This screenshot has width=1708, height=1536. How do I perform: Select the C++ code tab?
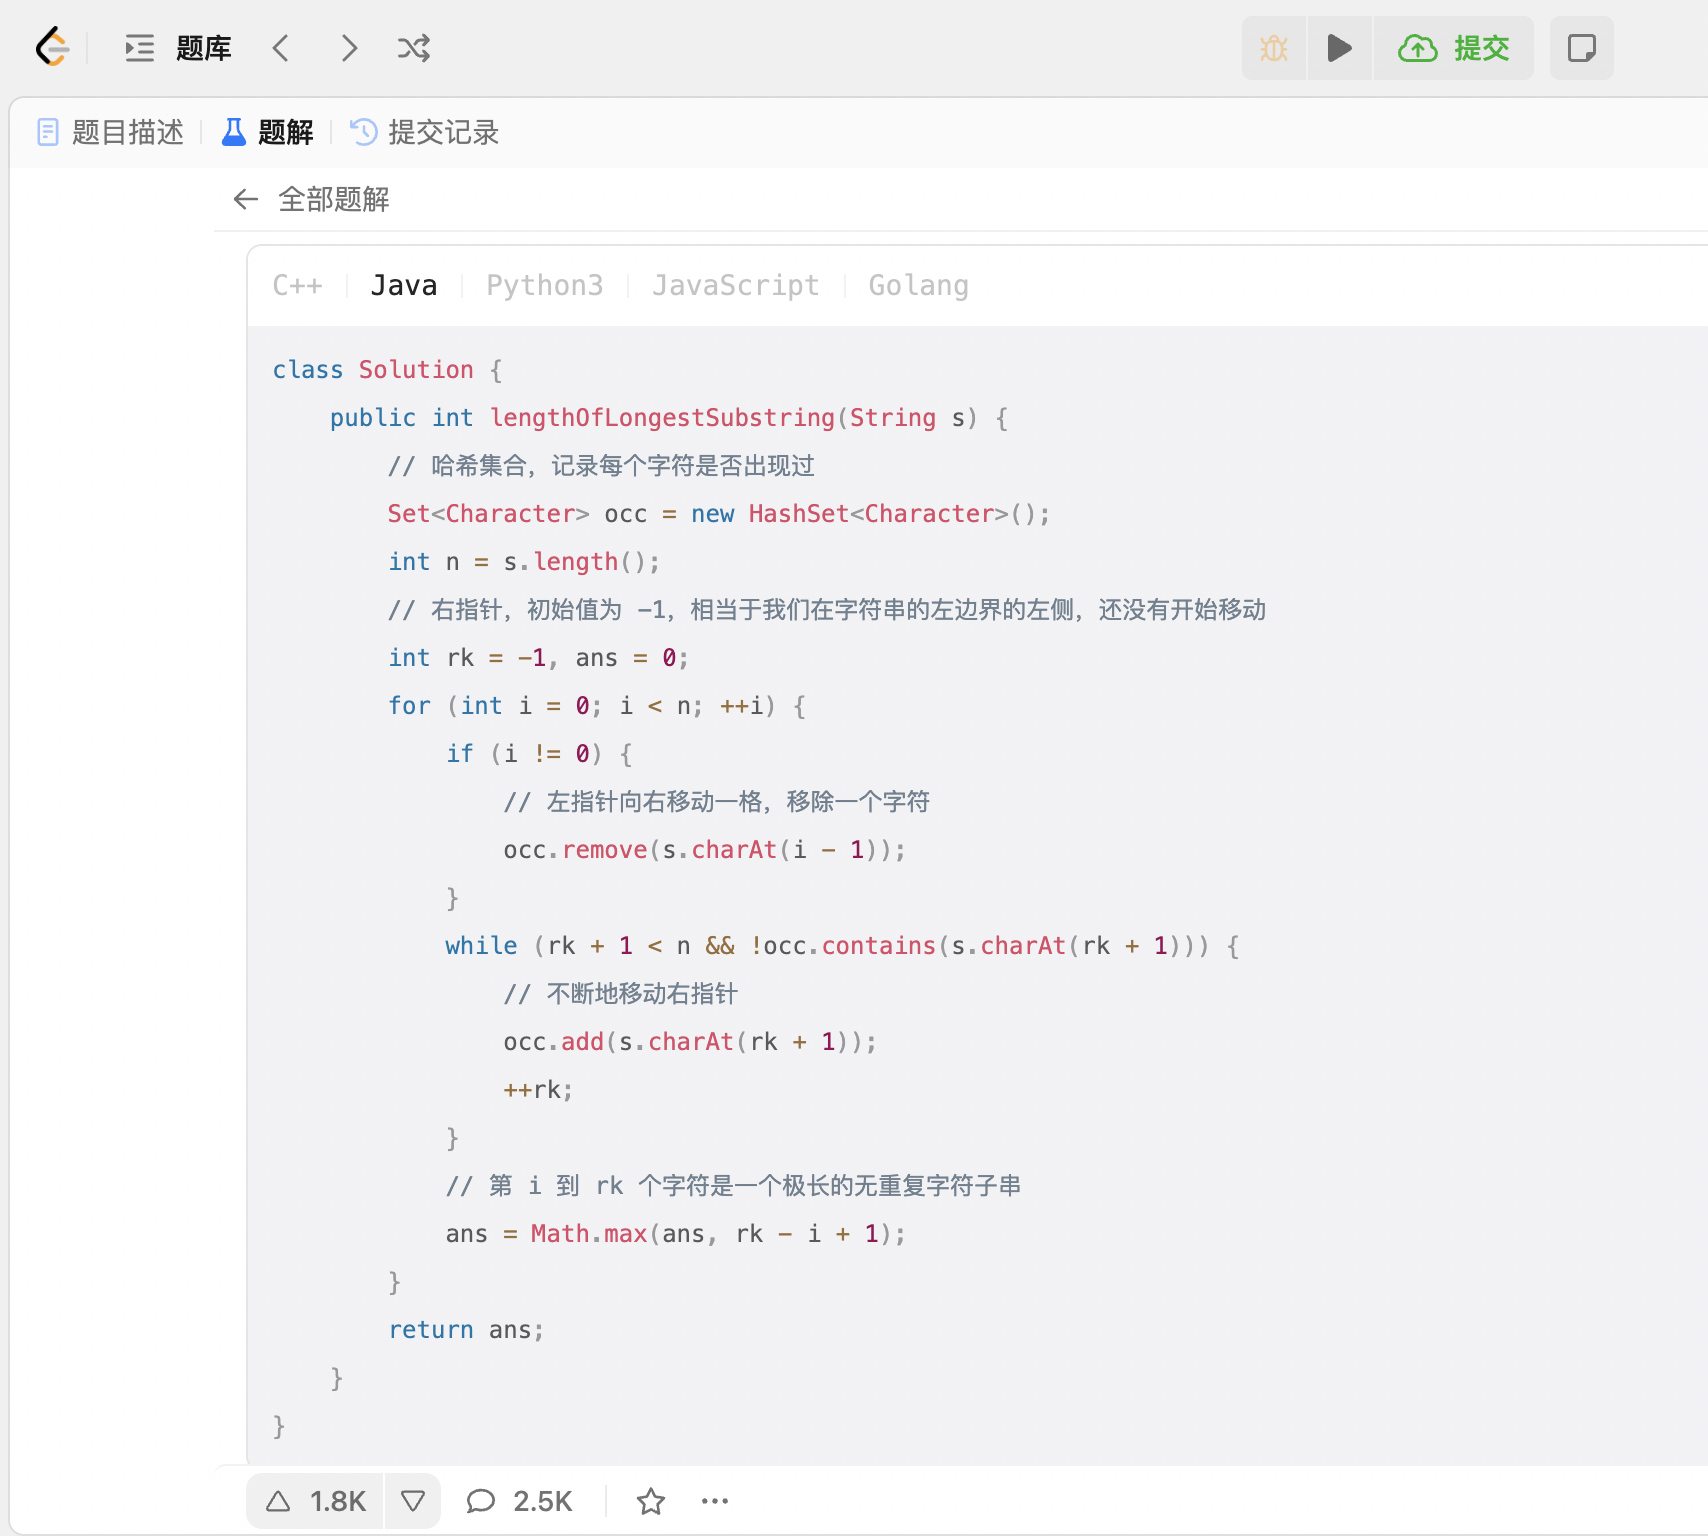pos(298,285)
